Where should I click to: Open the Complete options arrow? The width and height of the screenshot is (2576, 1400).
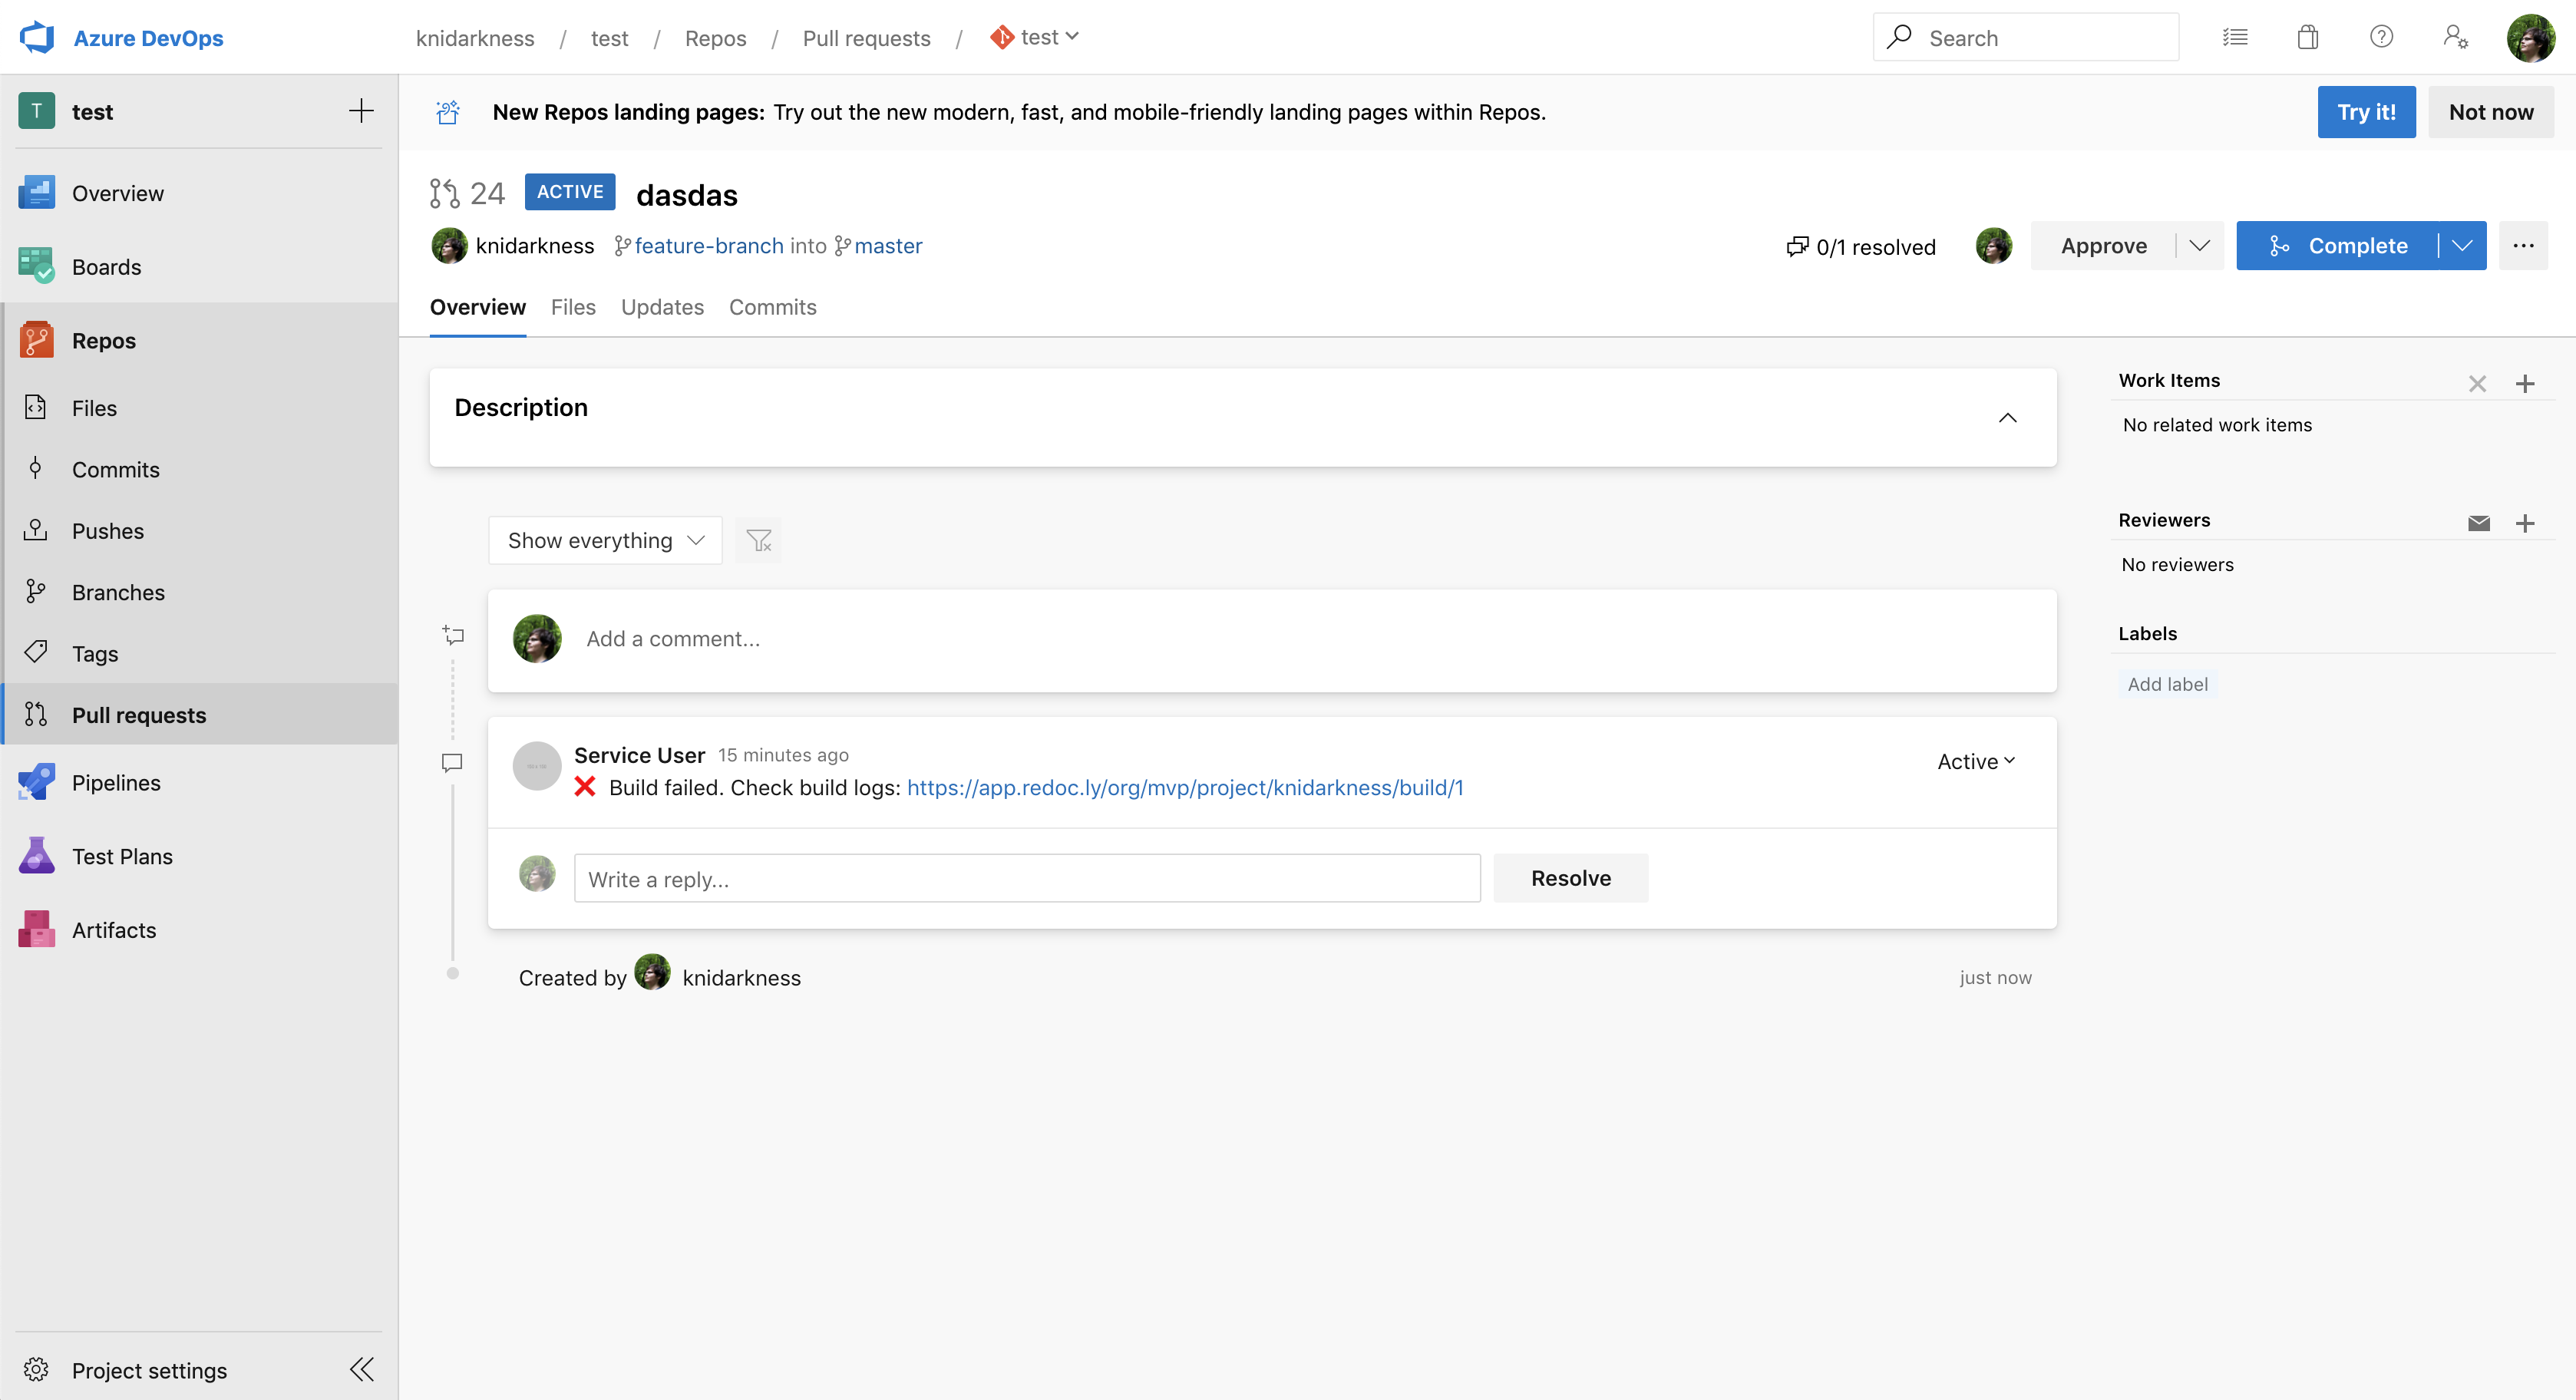2462,245
